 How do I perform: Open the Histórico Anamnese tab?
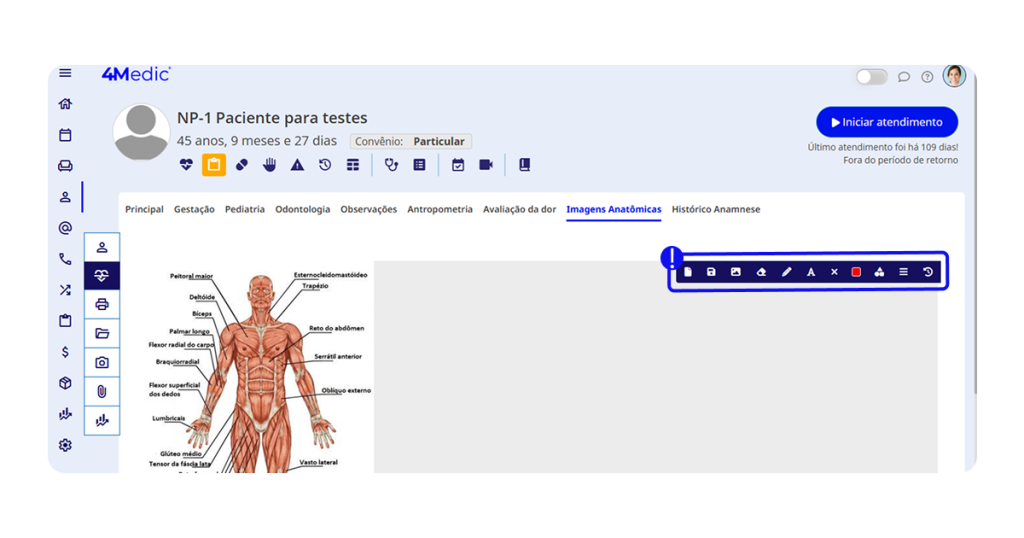(716, 210)
